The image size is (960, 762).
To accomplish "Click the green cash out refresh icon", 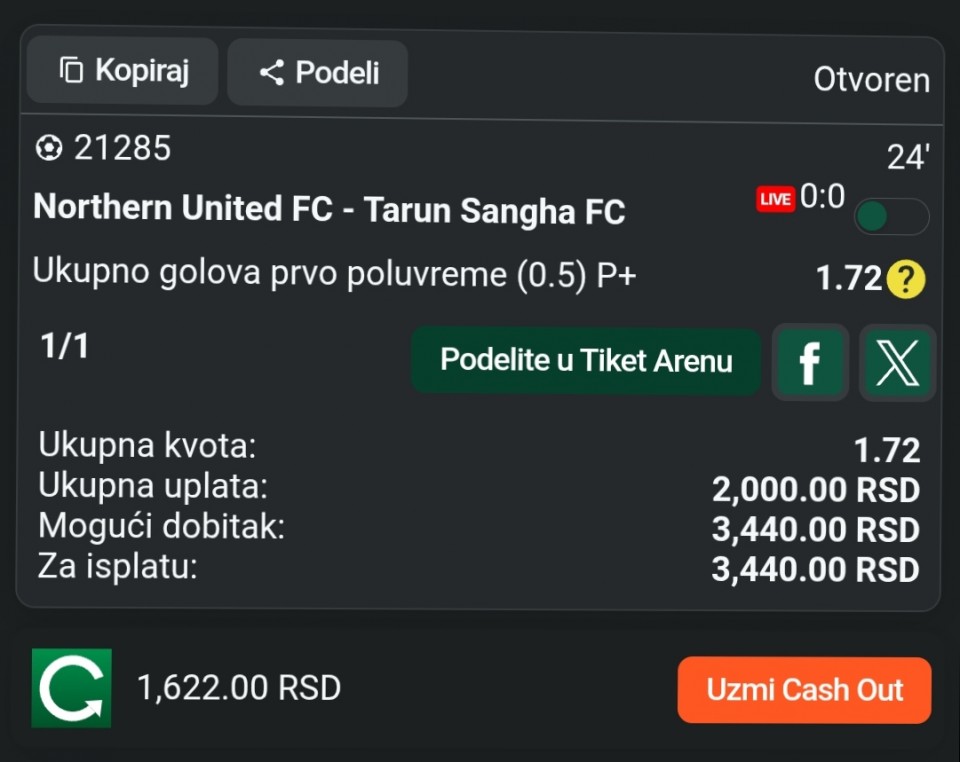I will coord(71,688).
